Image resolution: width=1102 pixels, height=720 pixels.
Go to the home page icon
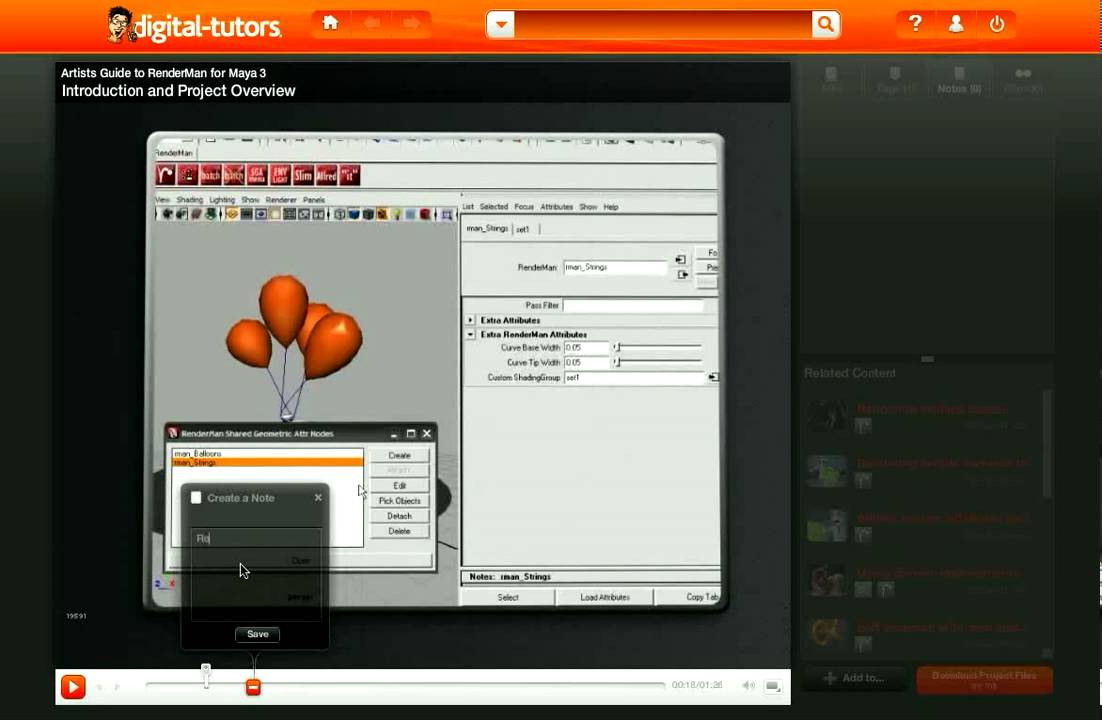point(330,23)
